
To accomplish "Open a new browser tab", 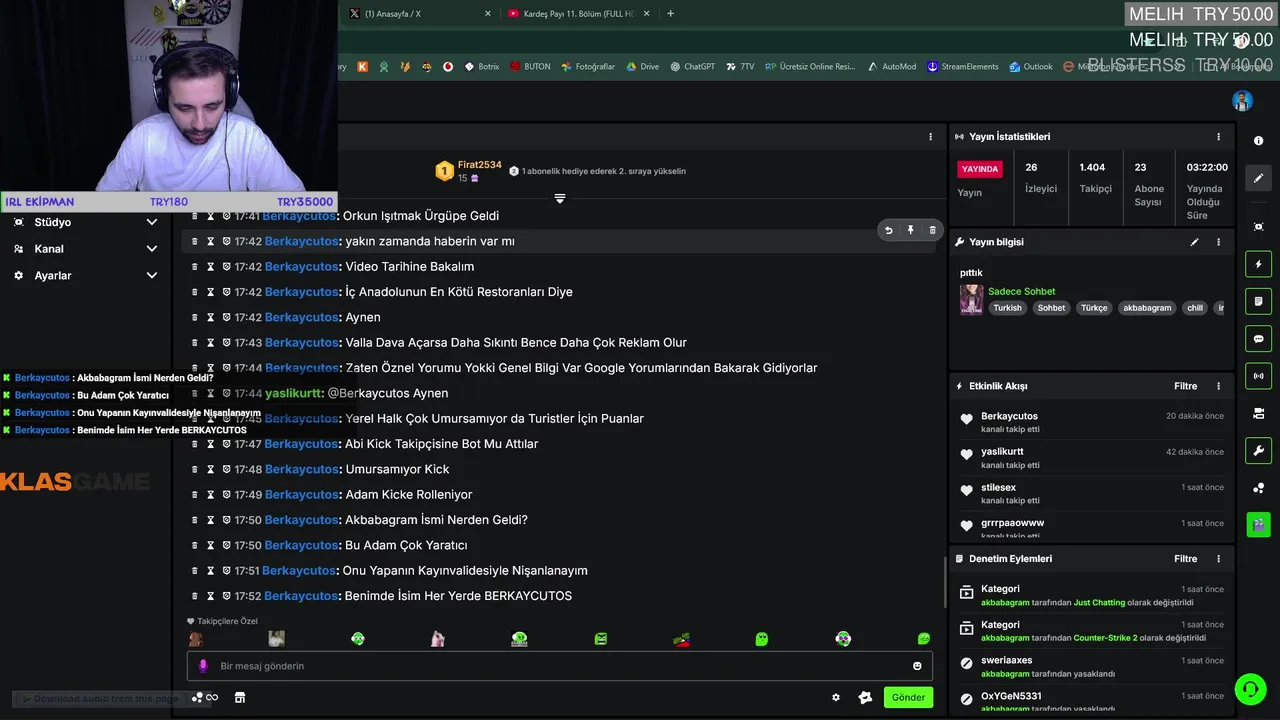I will tap(670, 14).
